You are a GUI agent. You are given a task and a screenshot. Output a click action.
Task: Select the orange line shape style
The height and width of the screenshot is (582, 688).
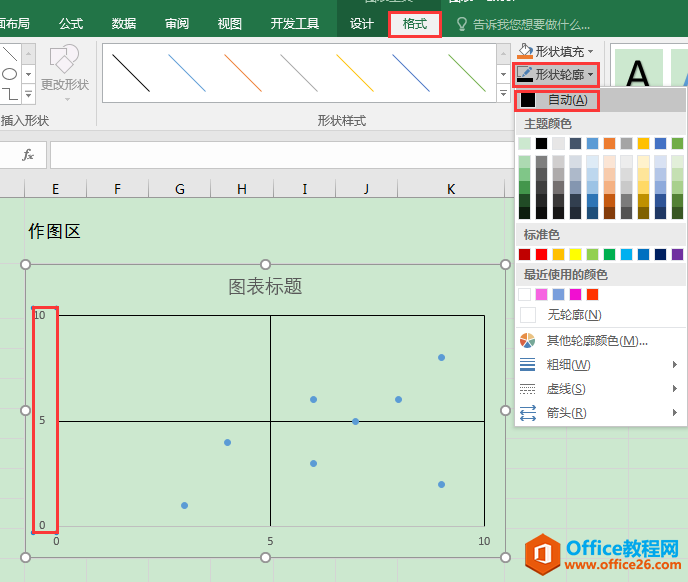coord(243,73)
